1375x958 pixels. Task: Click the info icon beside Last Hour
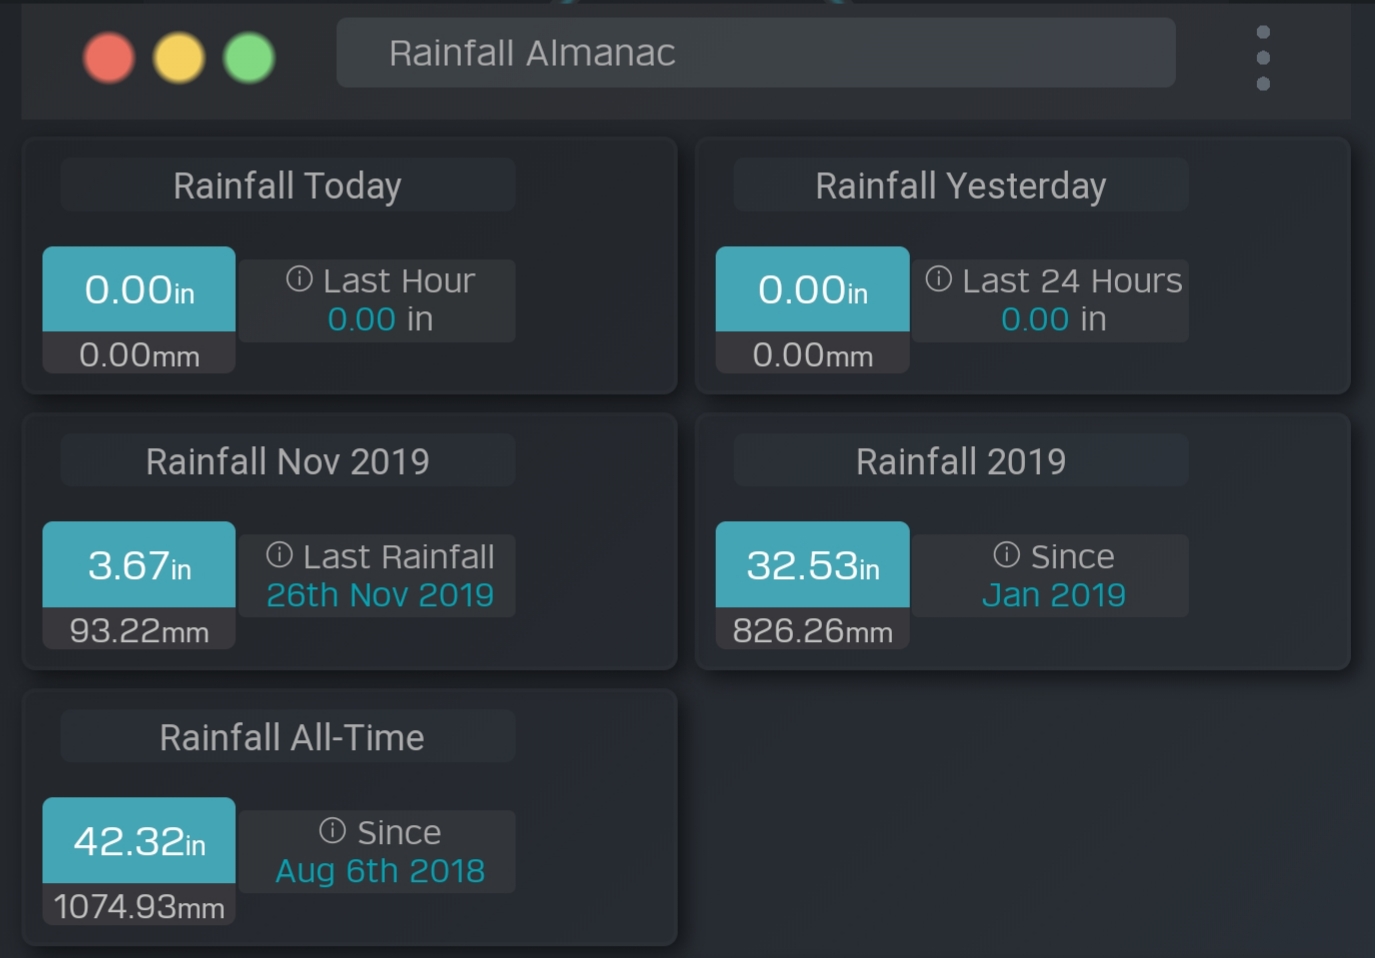coord(299,279)
